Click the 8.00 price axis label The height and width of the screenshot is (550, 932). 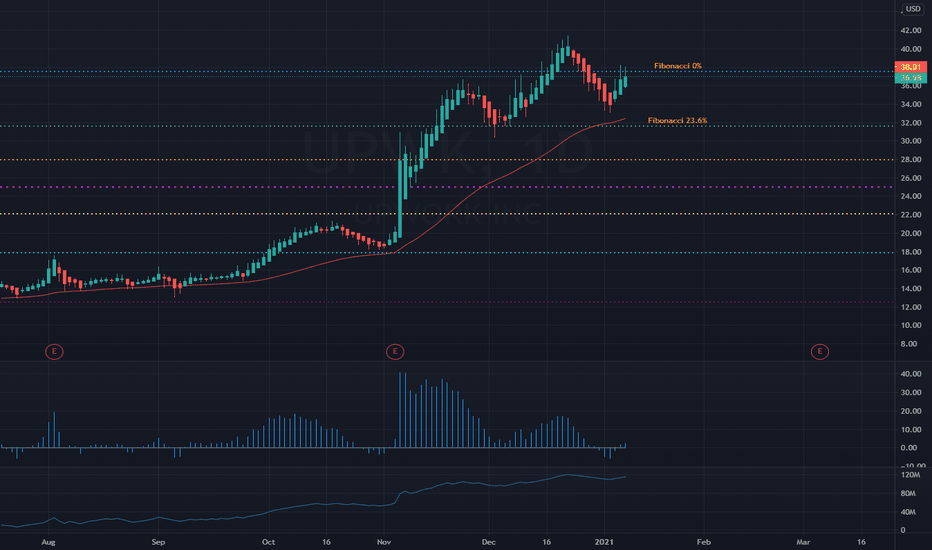[x=908, y=344]
